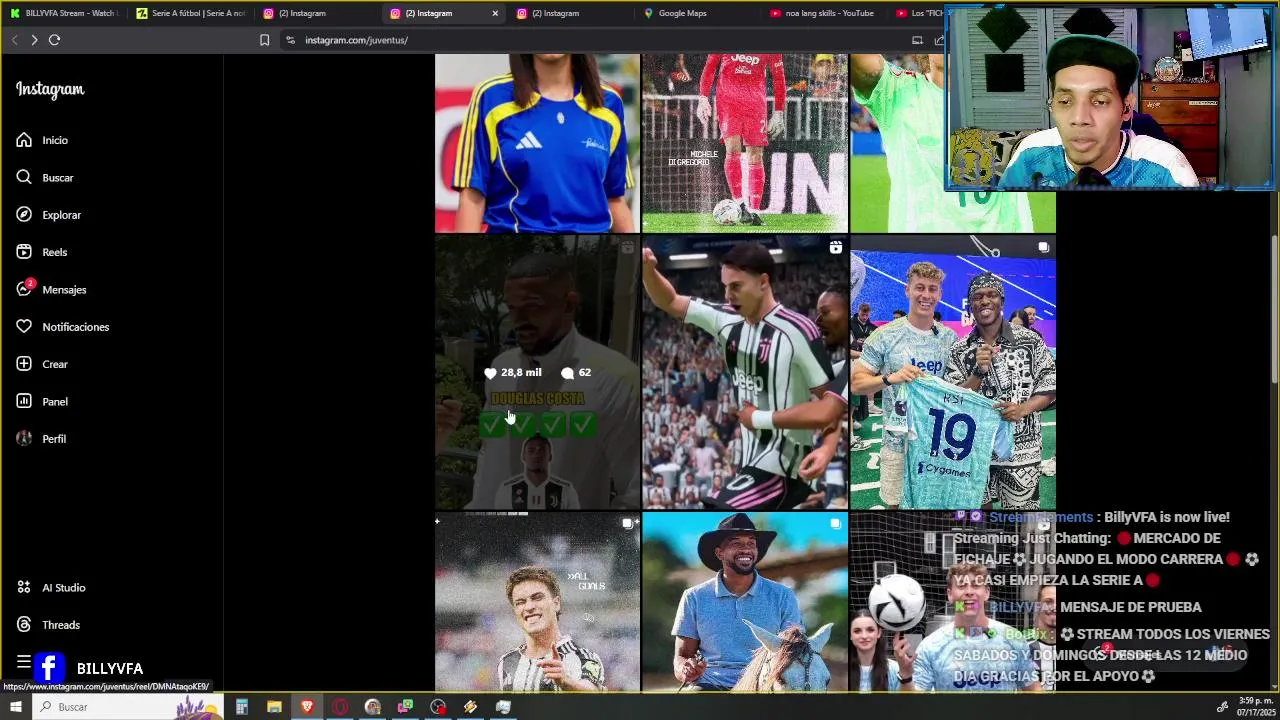Click the 28,8 mil likes count

pyautogui.click(x=513, y=373)
